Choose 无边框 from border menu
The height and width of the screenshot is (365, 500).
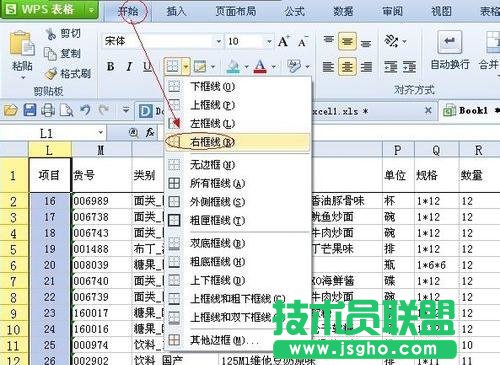pyautogui.click(x=238, y=165)
